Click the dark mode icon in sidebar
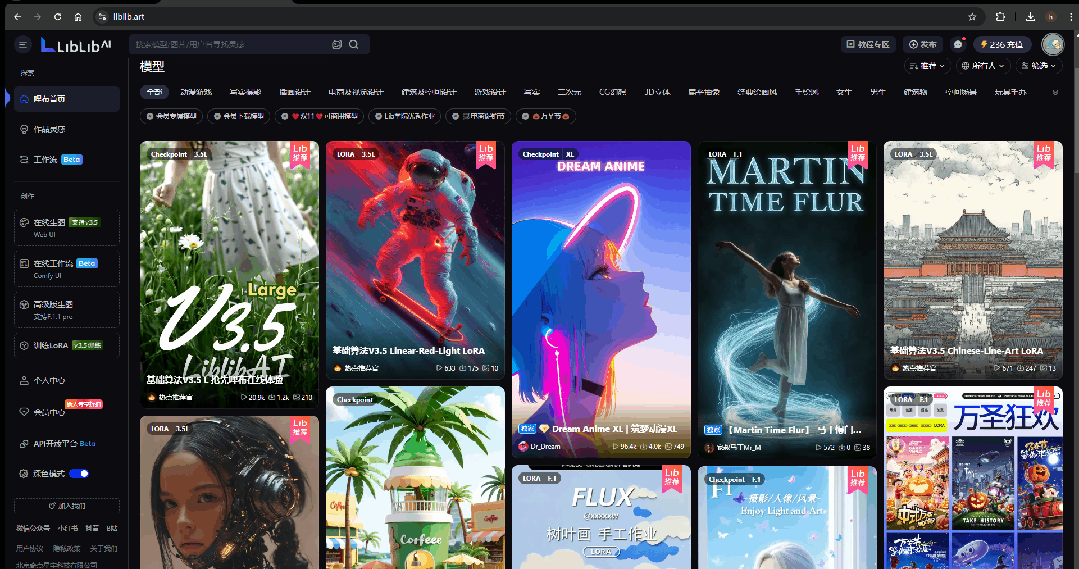This screenshot has width=1079, height=569. (x=24, y=473)
